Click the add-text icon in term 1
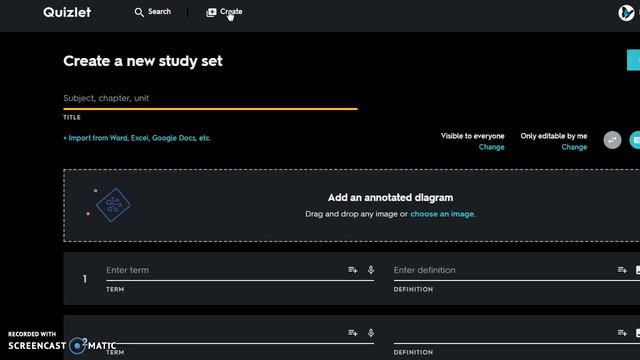This screenshot has width=640, height=360. click(x=353, y=270)
